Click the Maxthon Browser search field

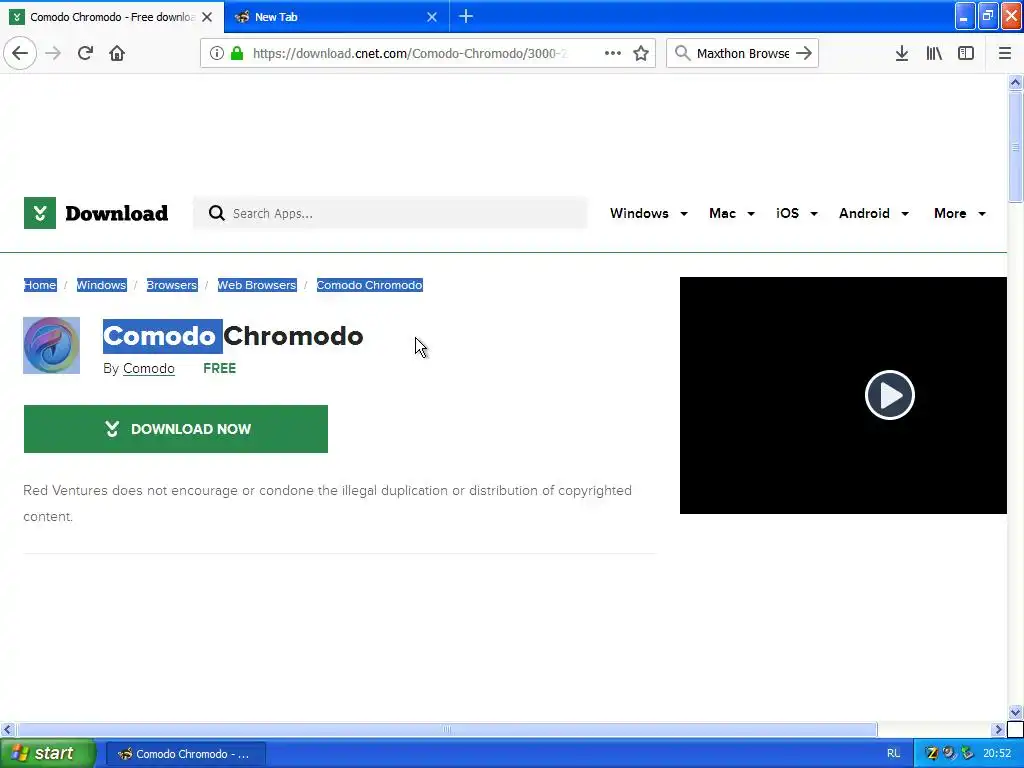[x=743, y=53]
